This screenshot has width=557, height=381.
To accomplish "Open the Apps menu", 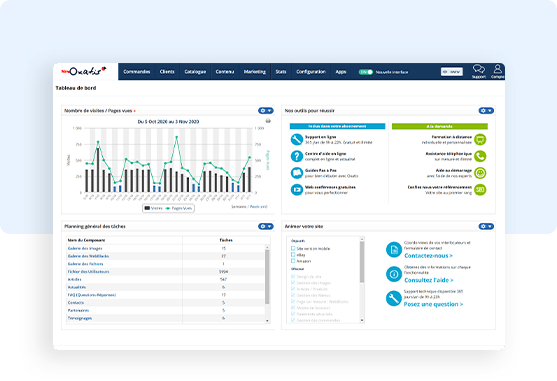I will [341, 72].
